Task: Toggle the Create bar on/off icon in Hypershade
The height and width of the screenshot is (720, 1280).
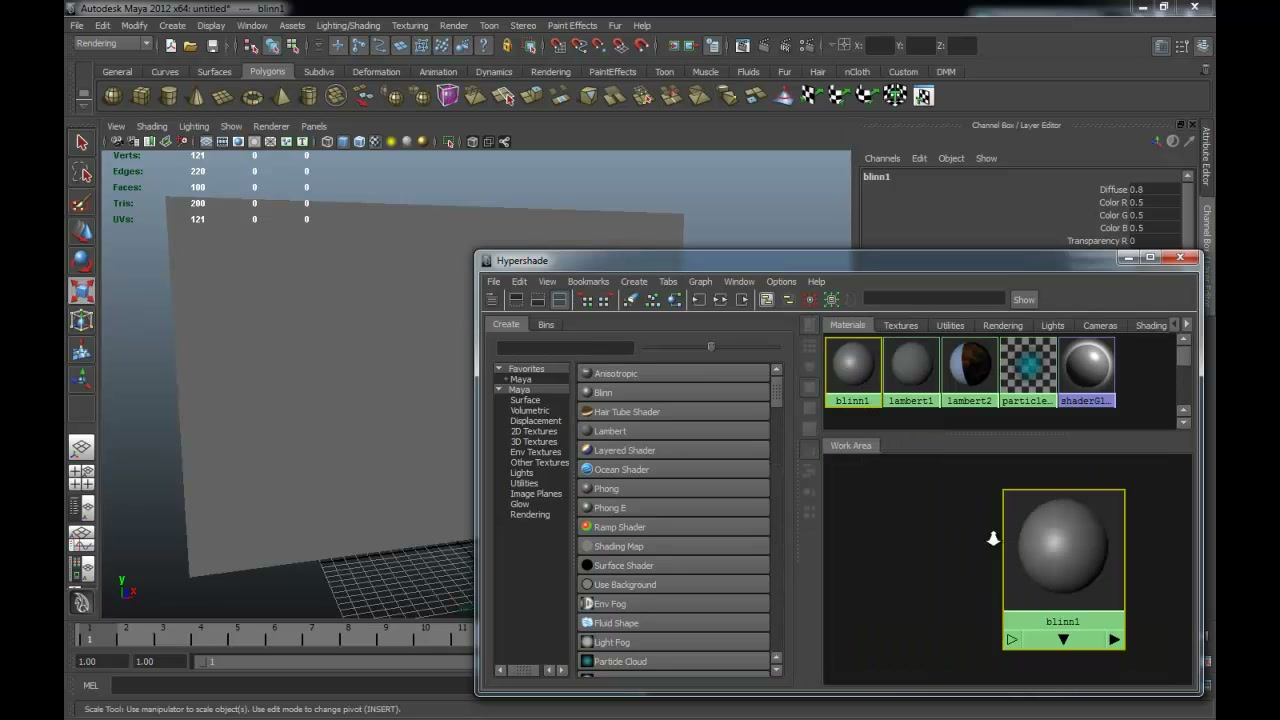Action: tap(492, 300)
